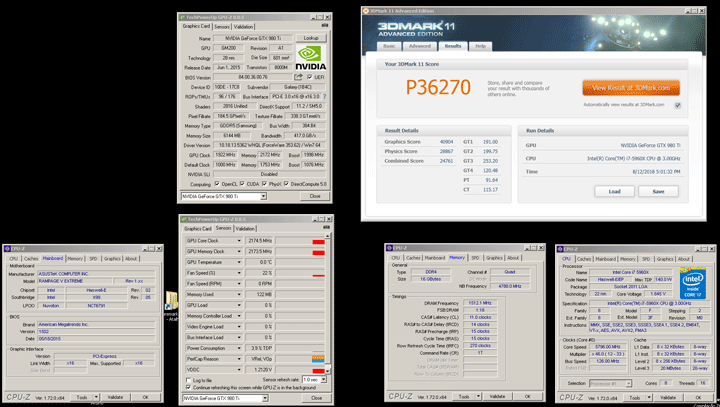Open Fan Speed (%) sensor dropdown

(x=239, y=273)
